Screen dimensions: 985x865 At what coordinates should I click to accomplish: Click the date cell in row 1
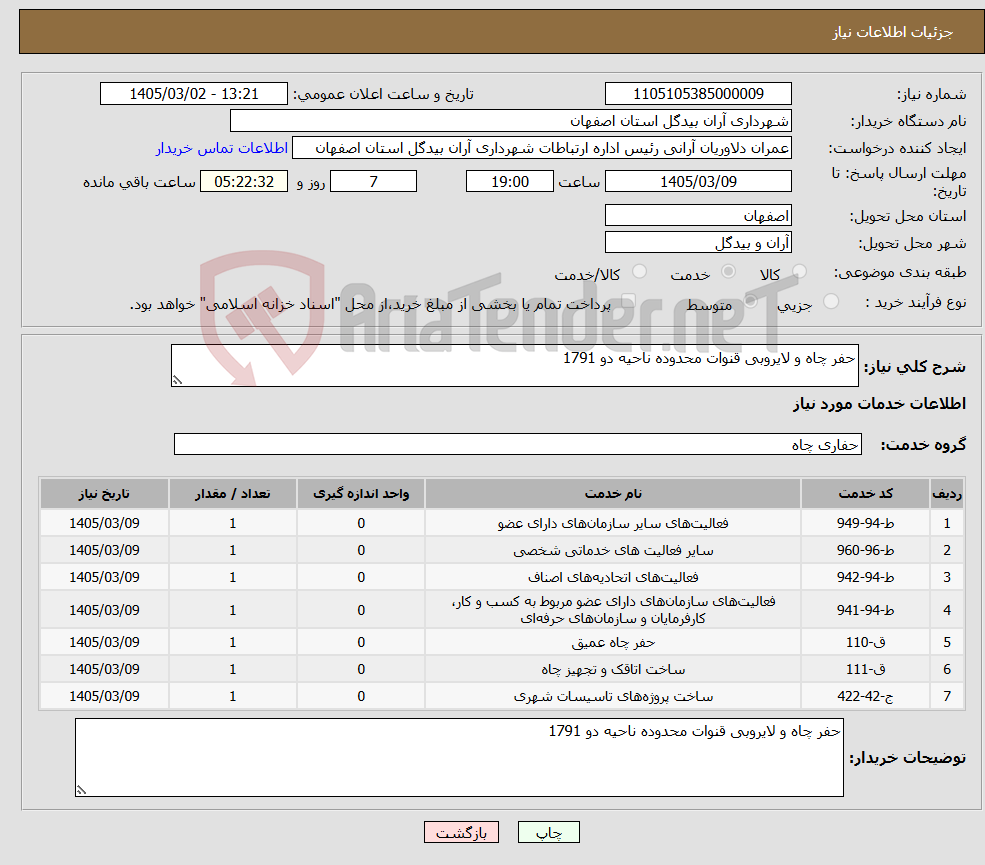104,523
